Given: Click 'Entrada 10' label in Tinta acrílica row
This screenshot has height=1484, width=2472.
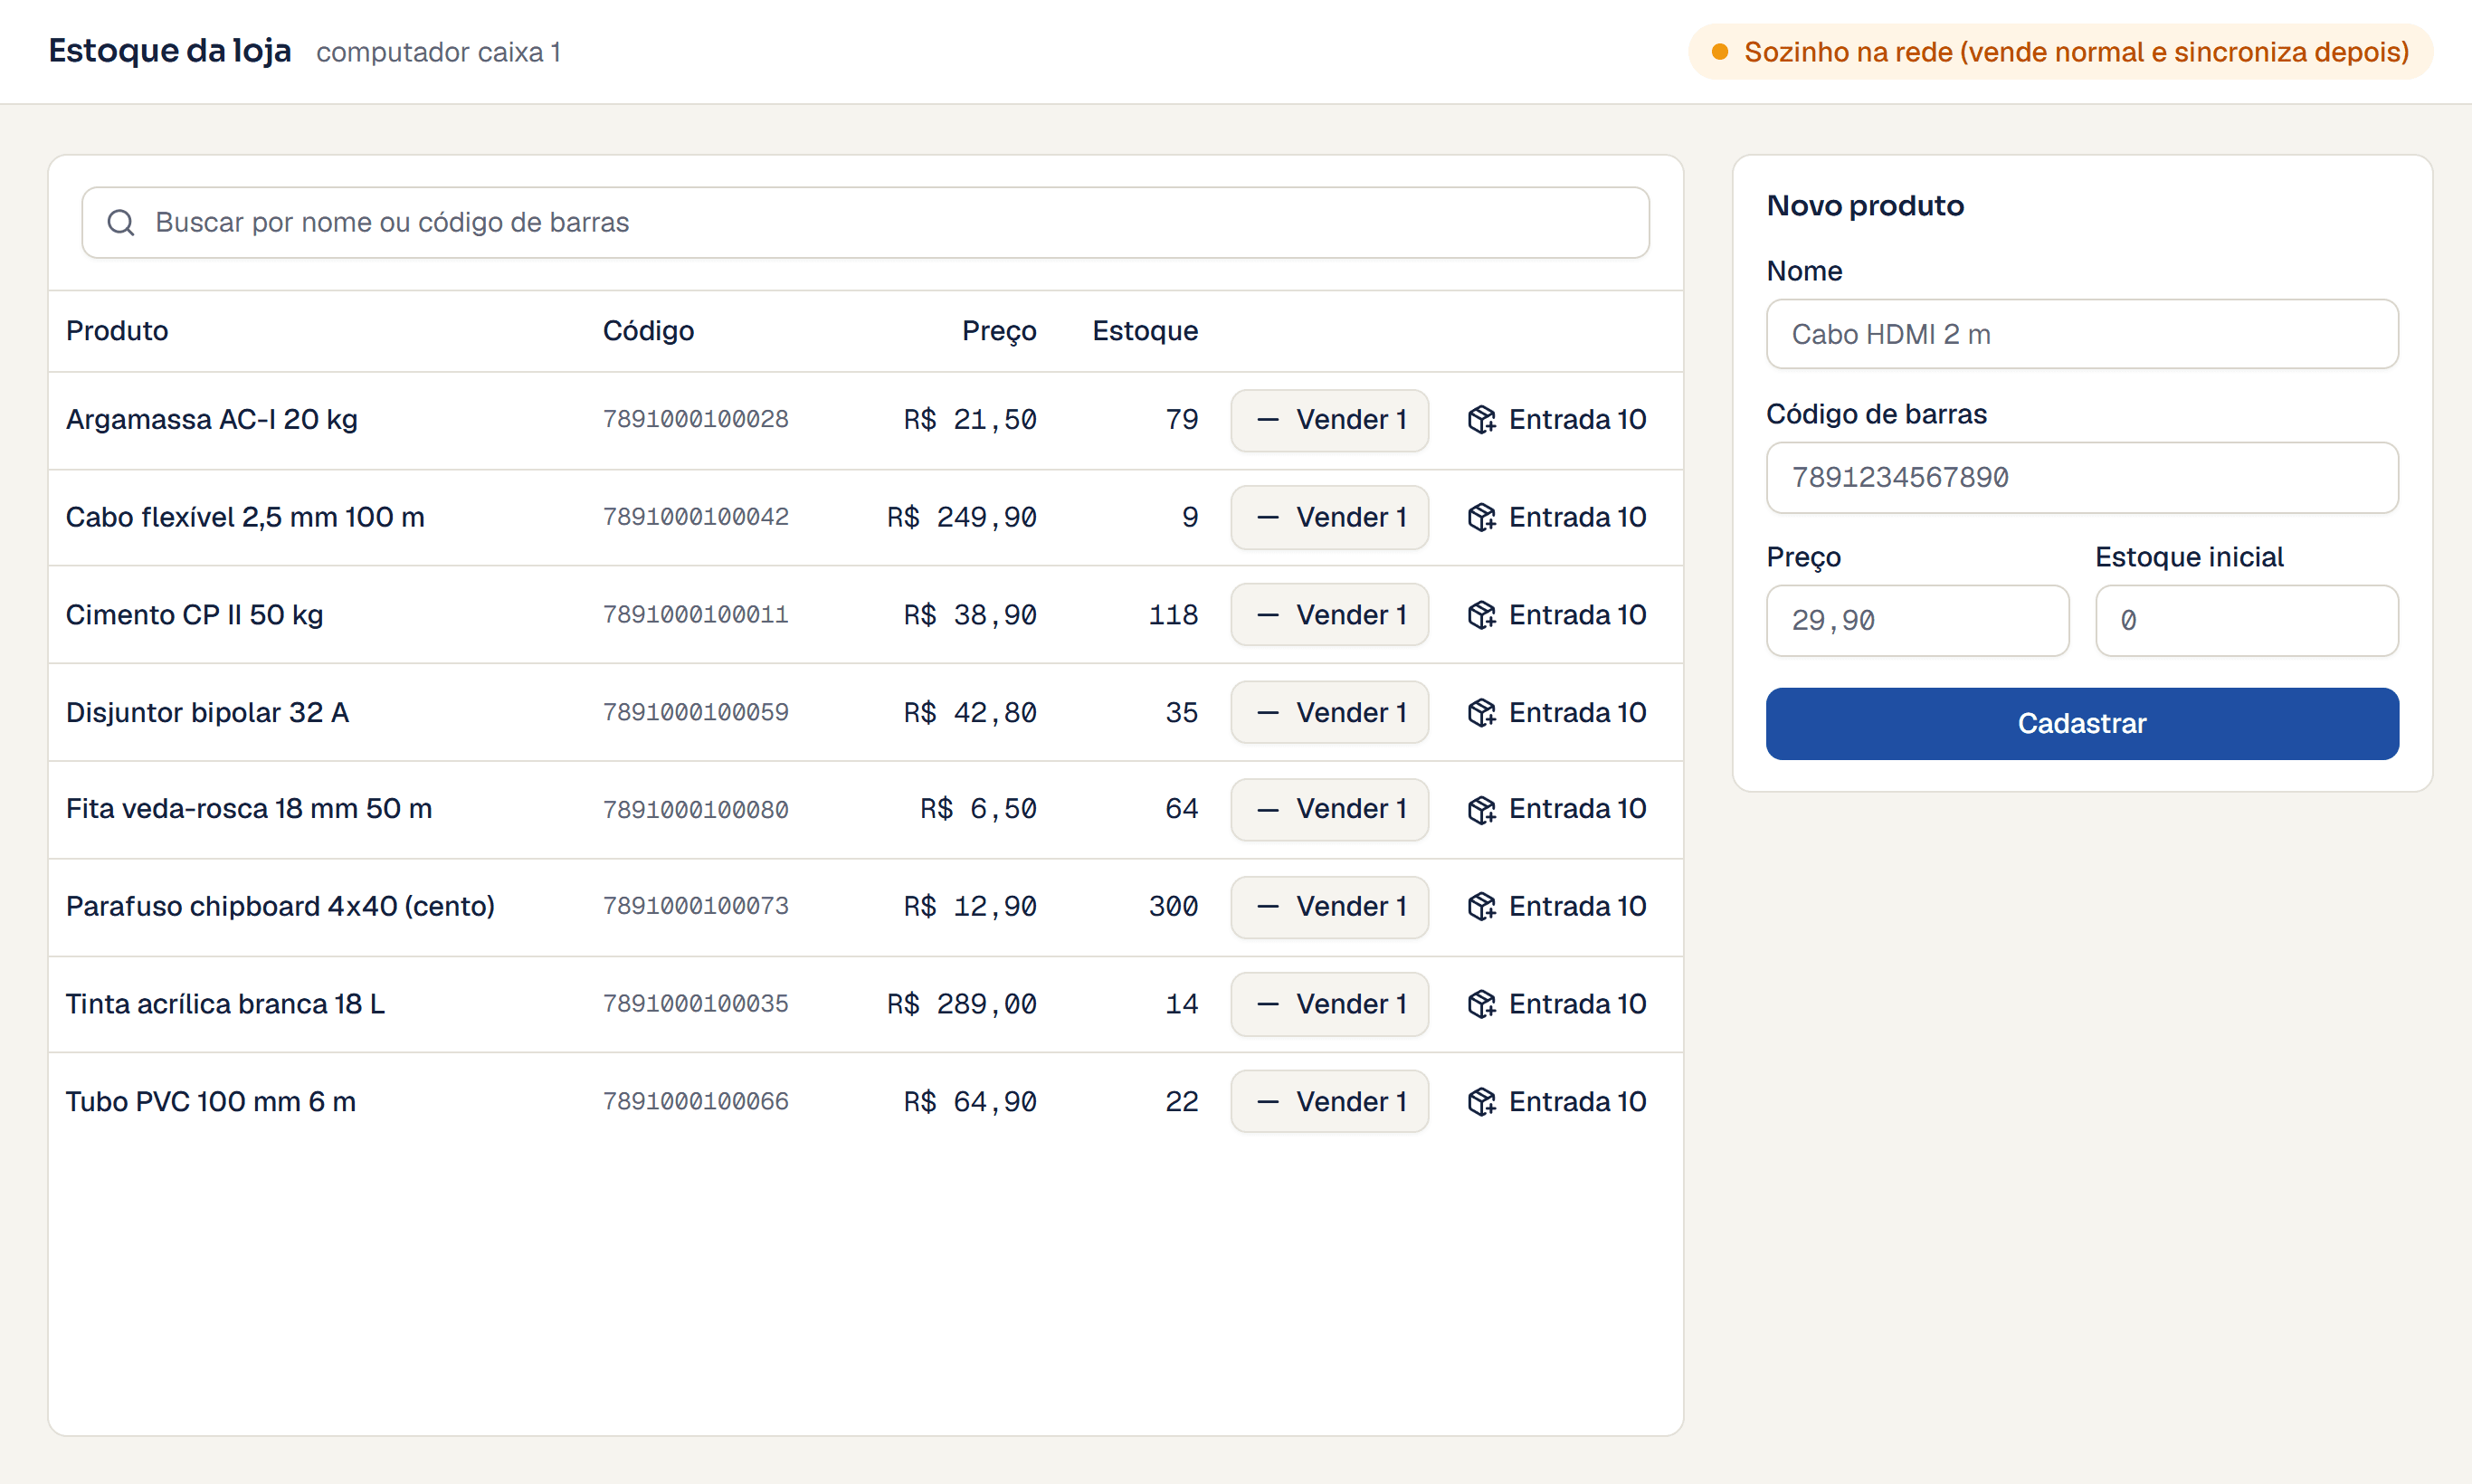Looking at the screenshot, I should tap(1577, 1004).
